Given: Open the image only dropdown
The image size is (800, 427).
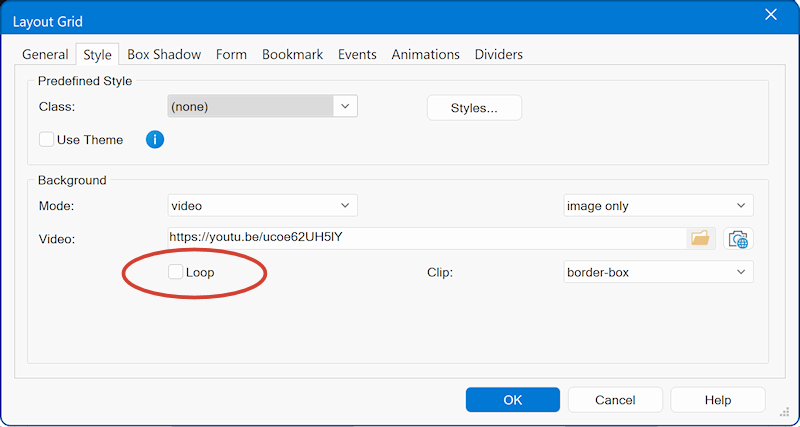Looking at the screenshot, I should [658, 206].
